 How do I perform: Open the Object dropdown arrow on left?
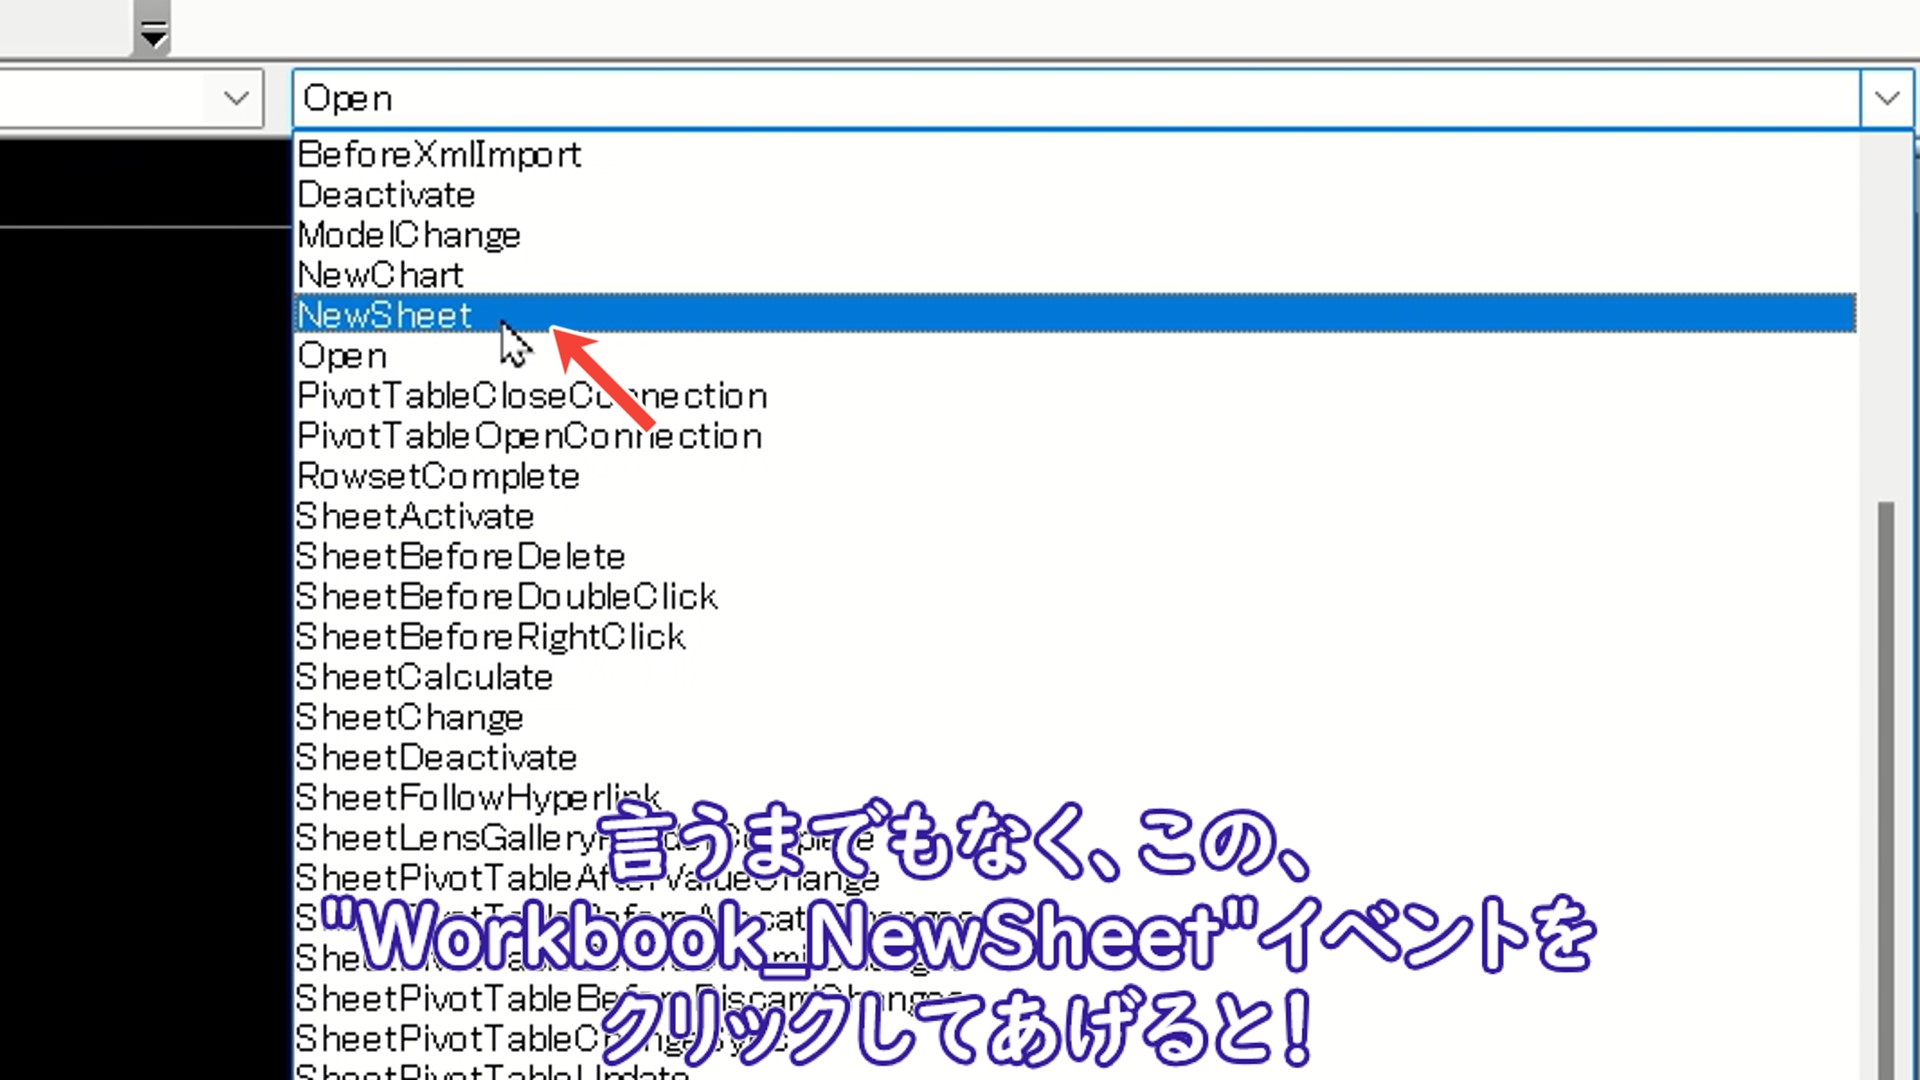[236, 98]
